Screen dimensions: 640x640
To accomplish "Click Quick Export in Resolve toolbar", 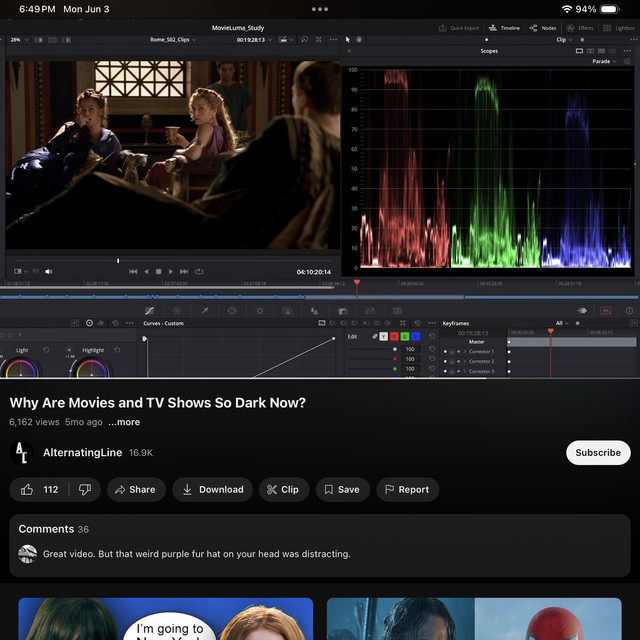I will [459, 28].
